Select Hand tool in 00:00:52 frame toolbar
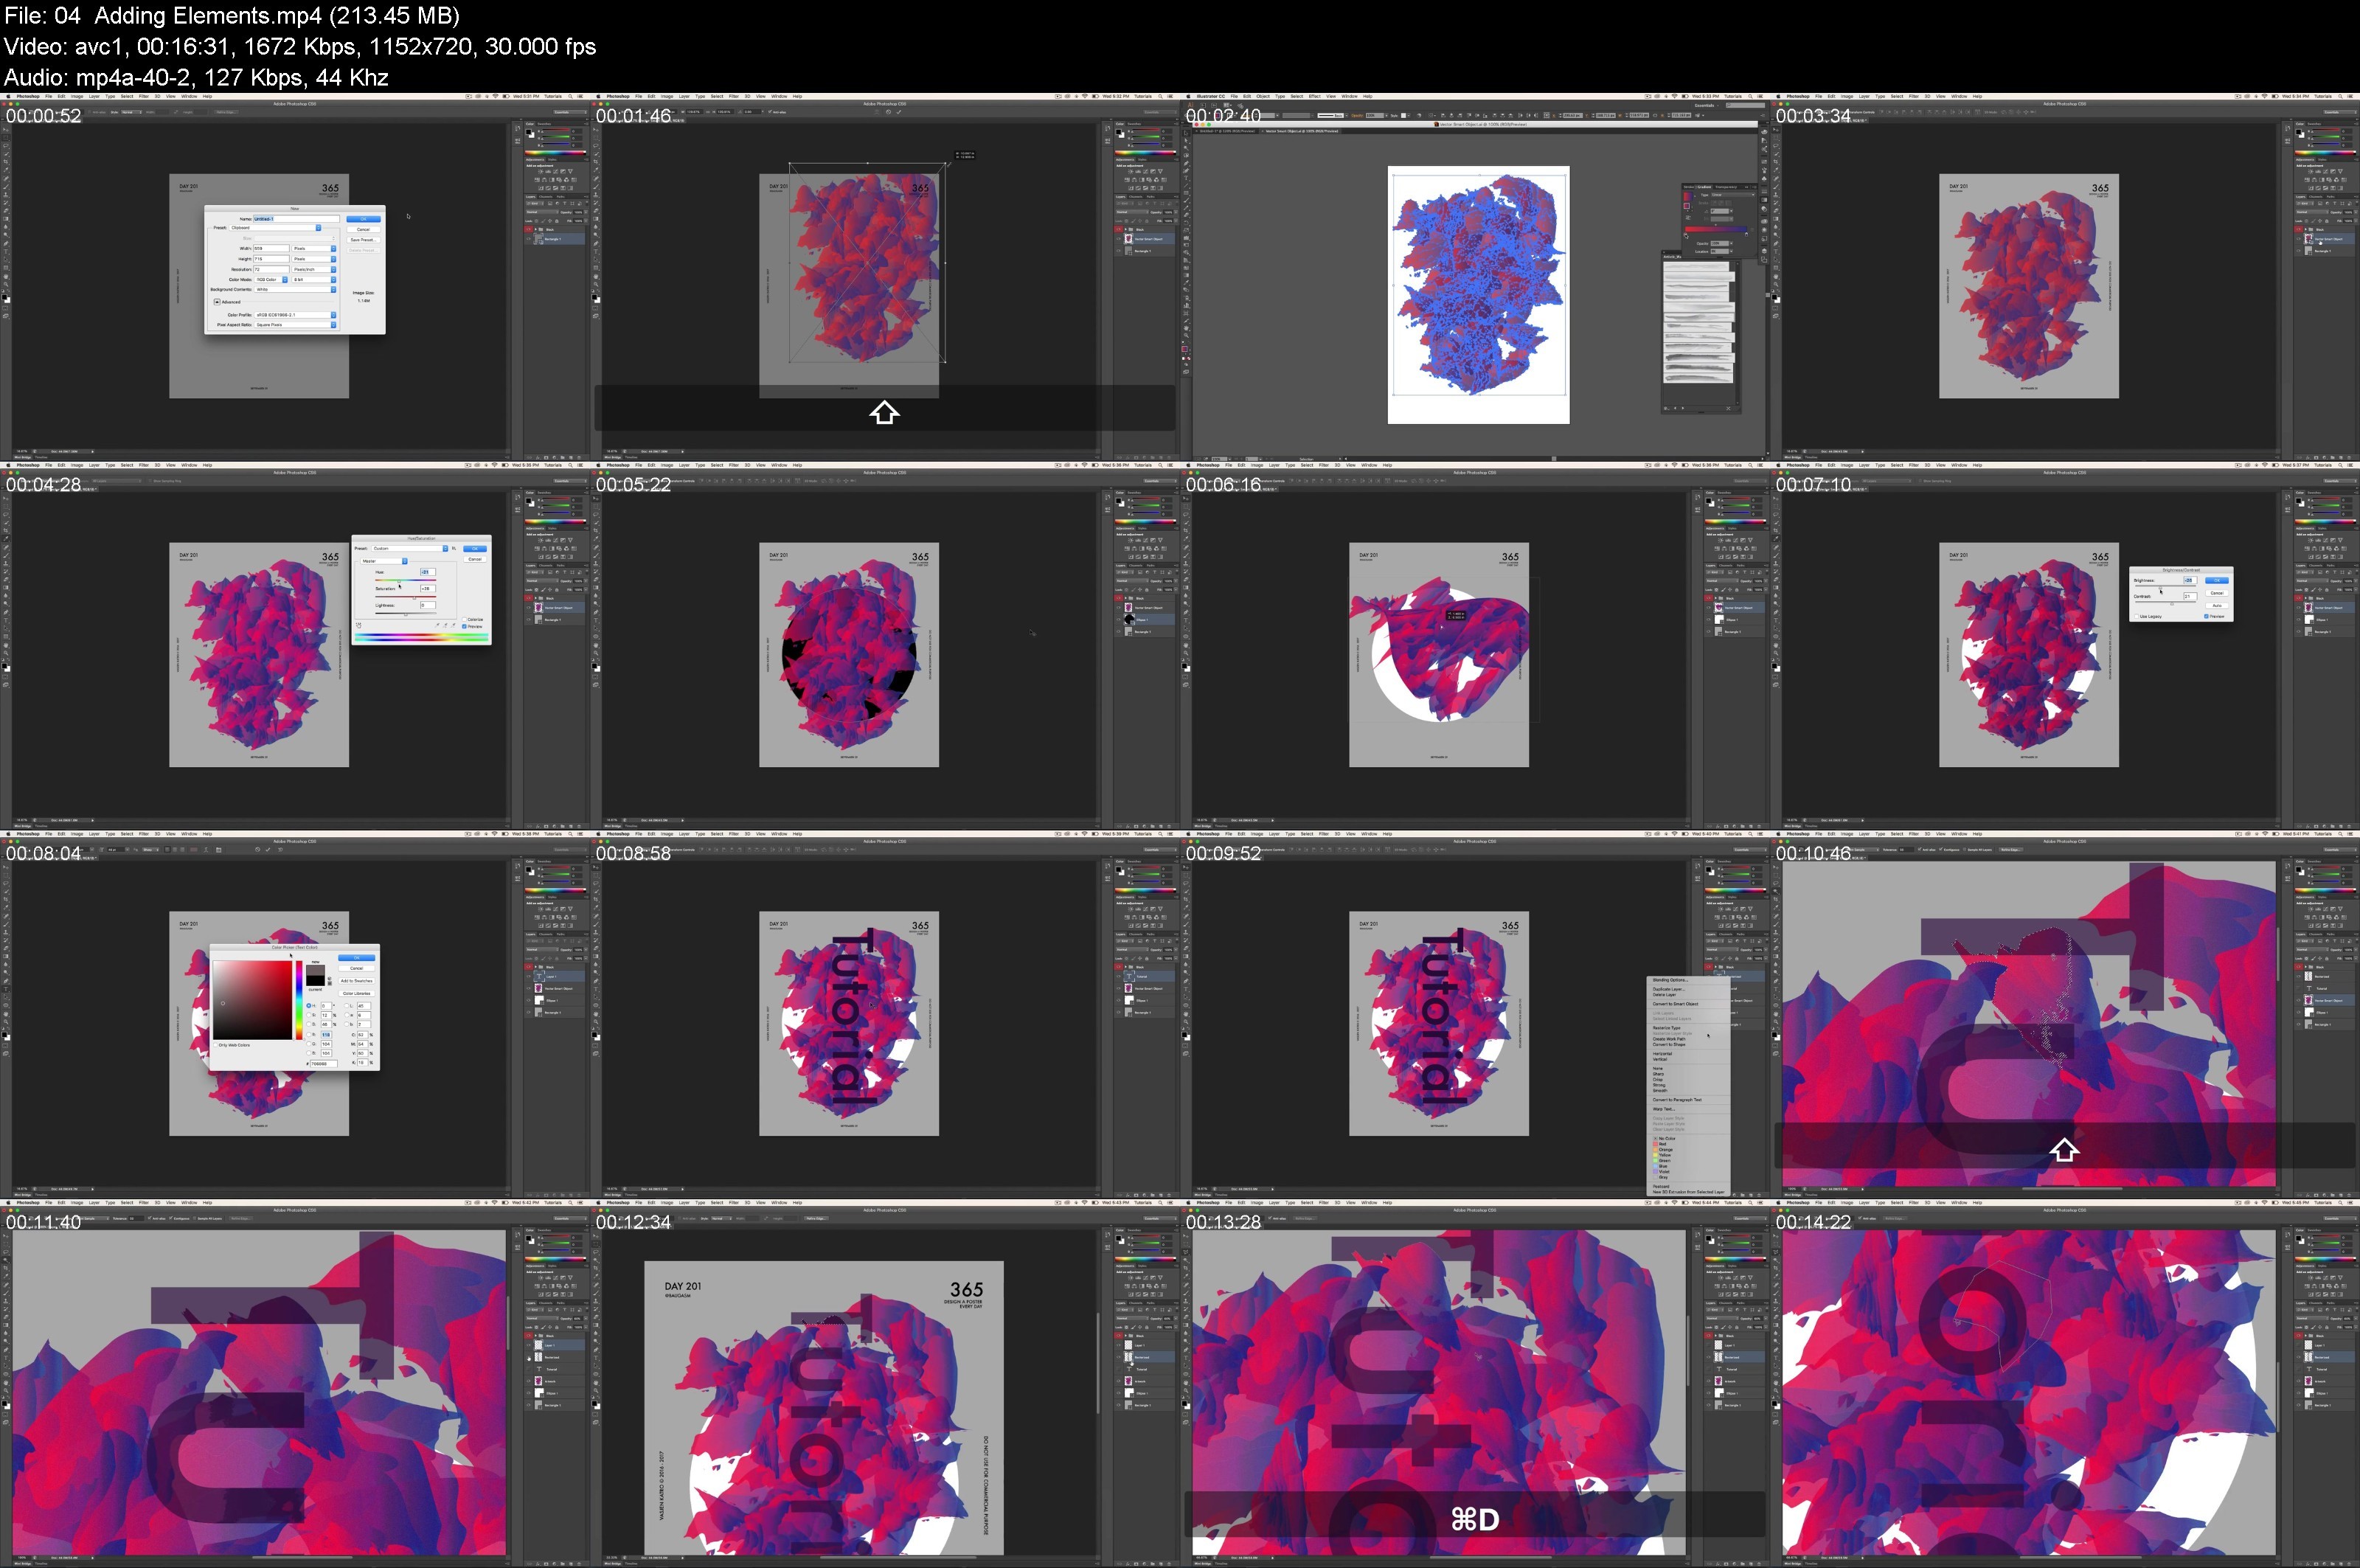2360x1568 pixels. click(6, 277)
